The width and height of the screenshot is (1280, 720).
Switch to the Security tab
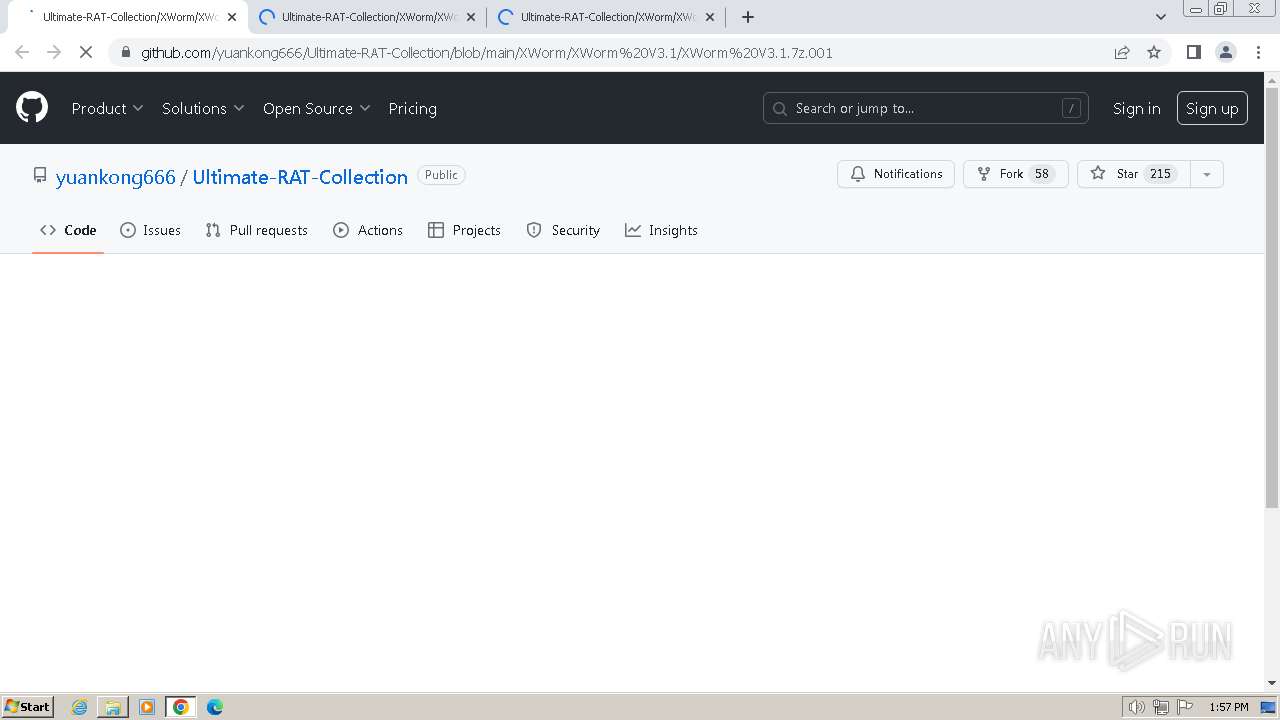click(563, 230)
